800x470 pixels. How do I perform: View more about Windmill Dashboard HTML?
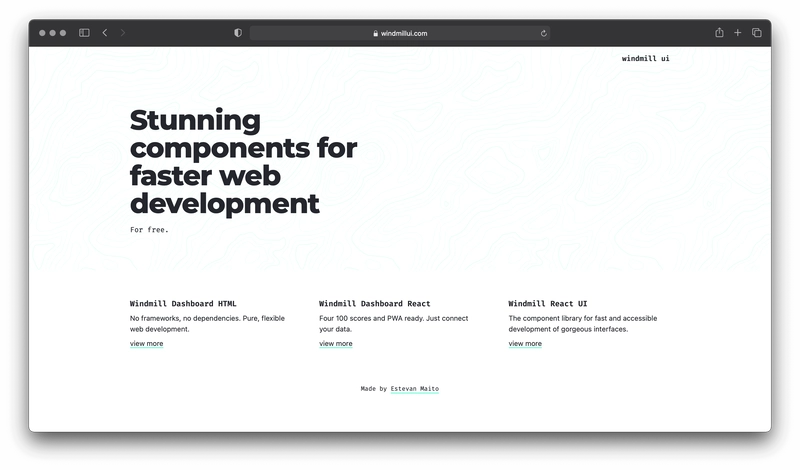pos(146,343)
